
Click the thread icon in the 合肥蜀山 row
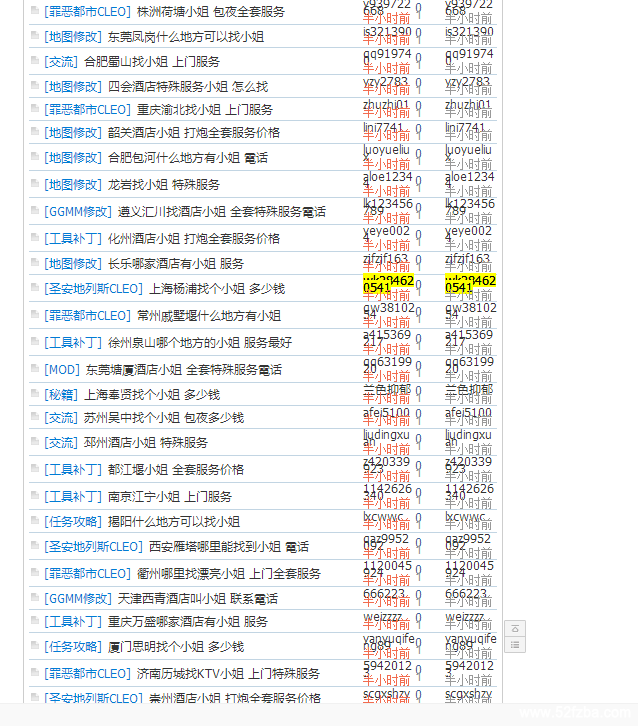point(34,60)
